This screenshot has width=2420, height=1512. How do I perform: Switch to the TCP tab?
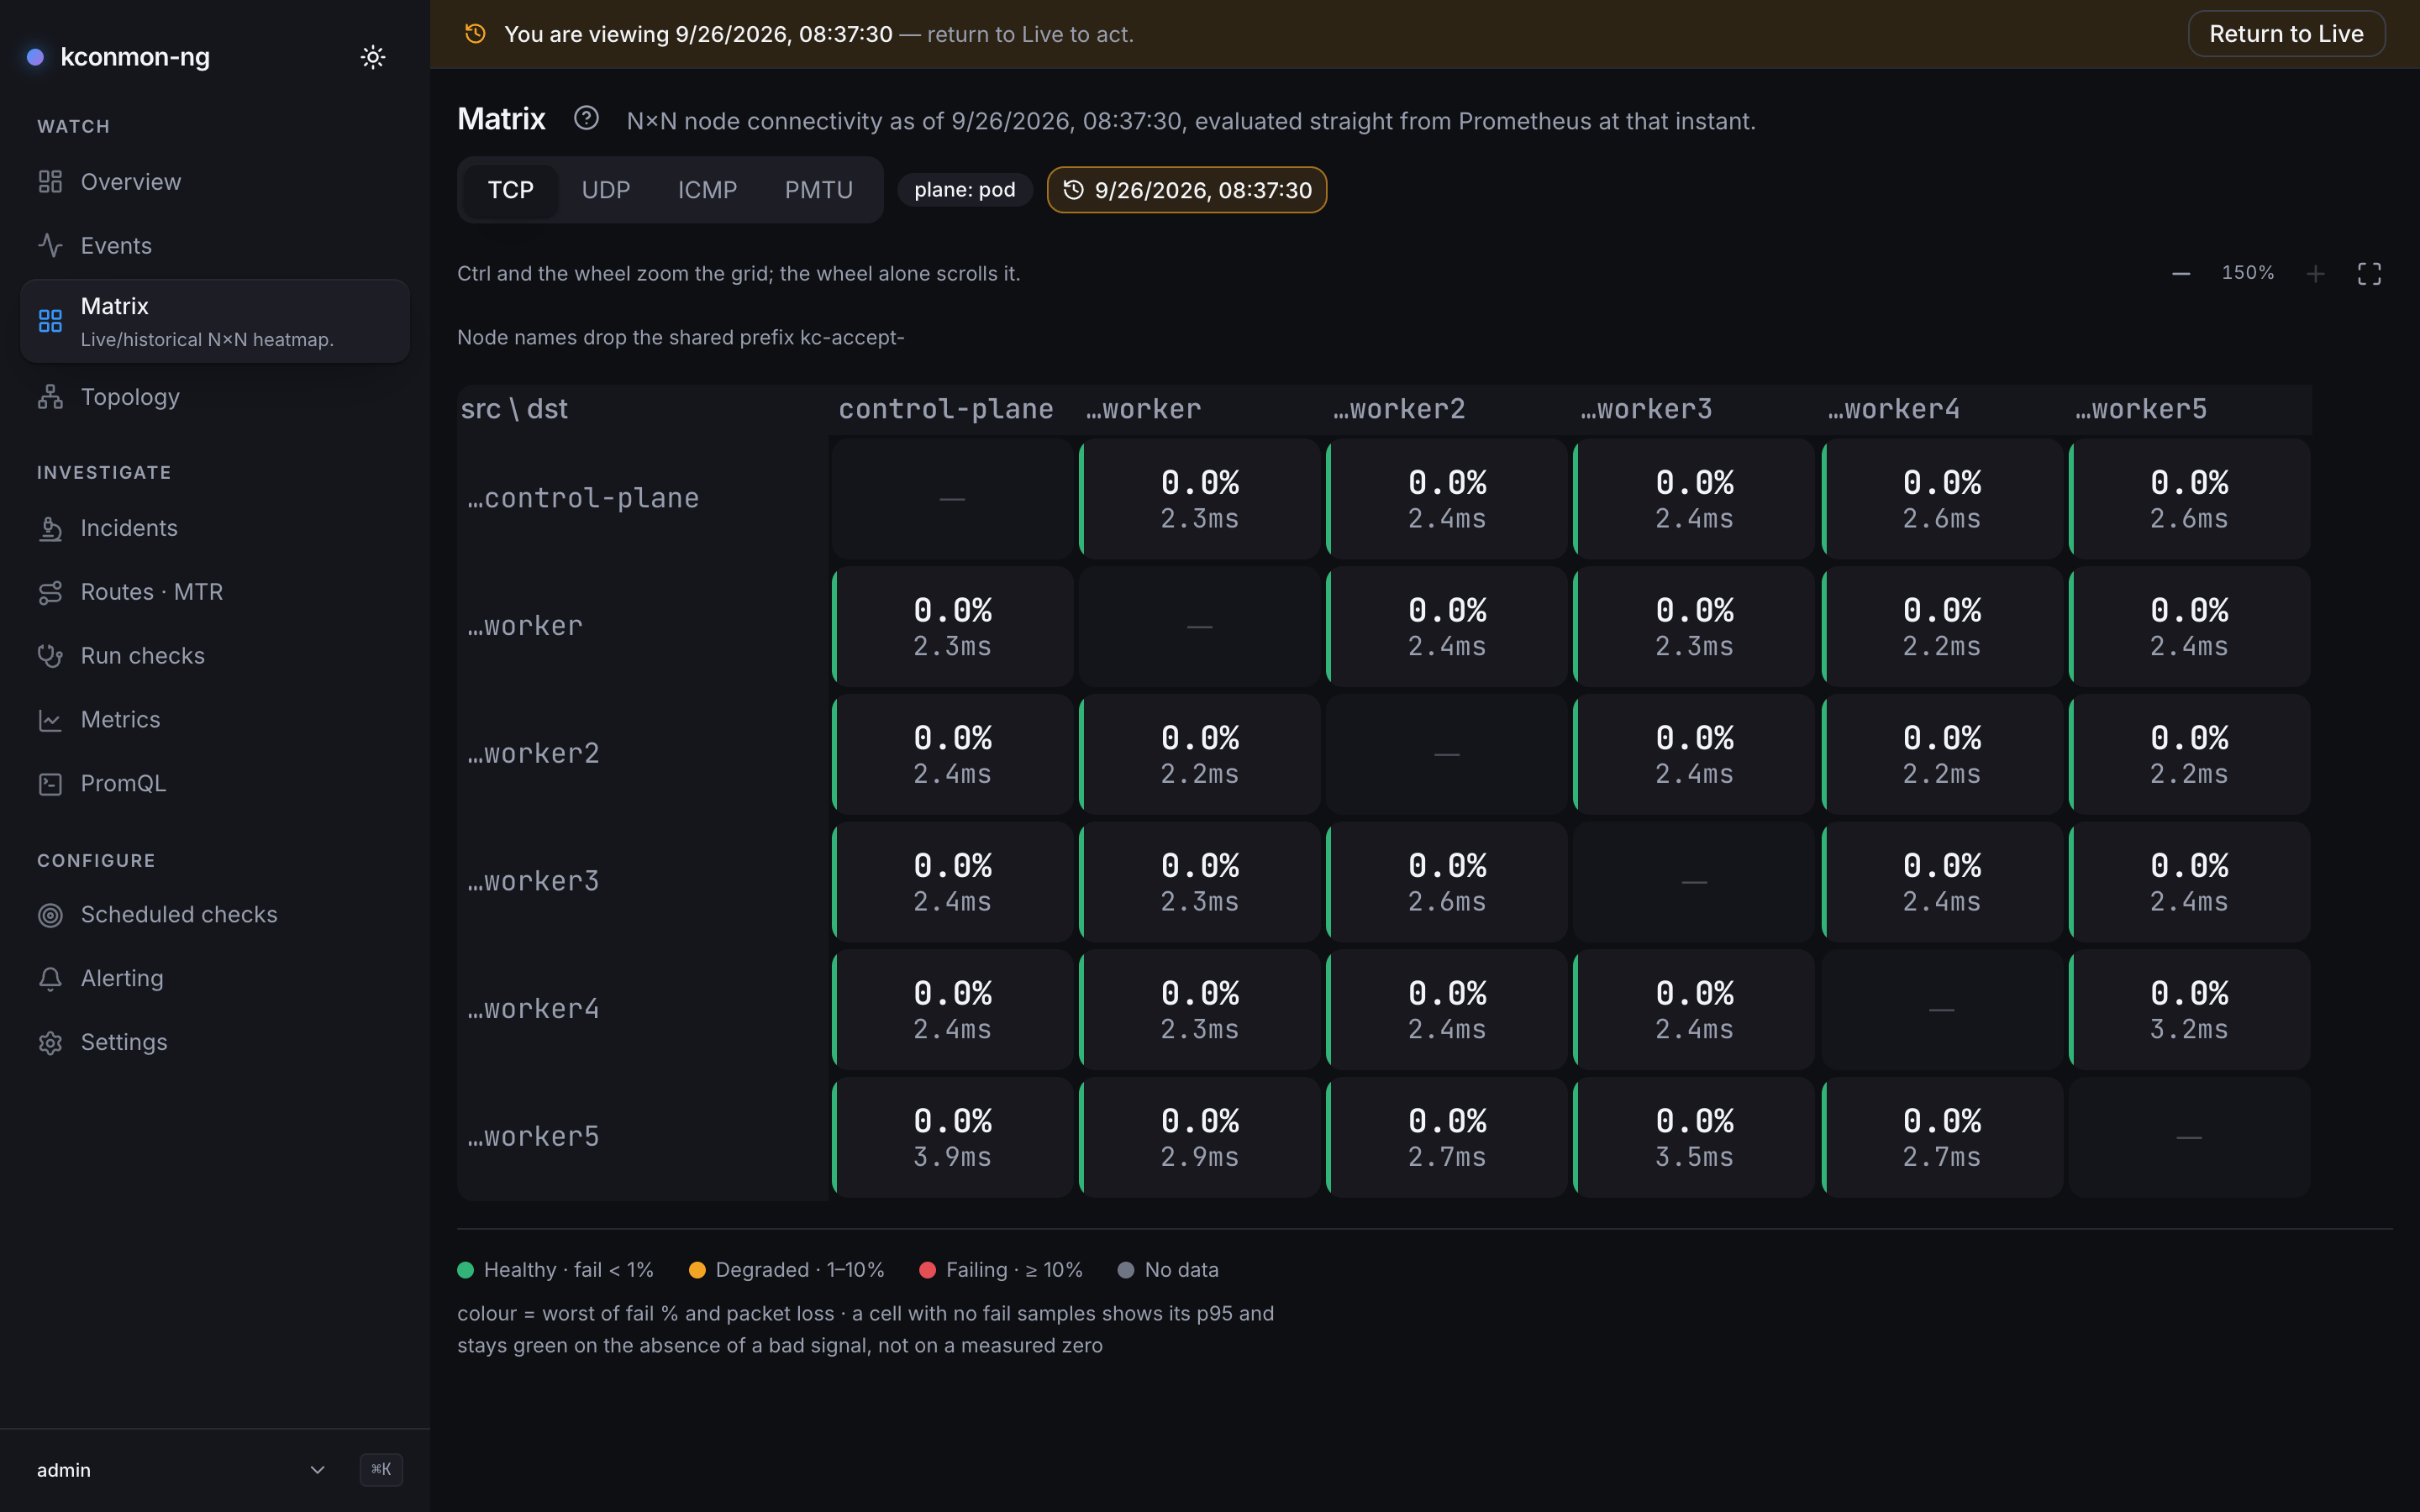[x=510, y=190]
